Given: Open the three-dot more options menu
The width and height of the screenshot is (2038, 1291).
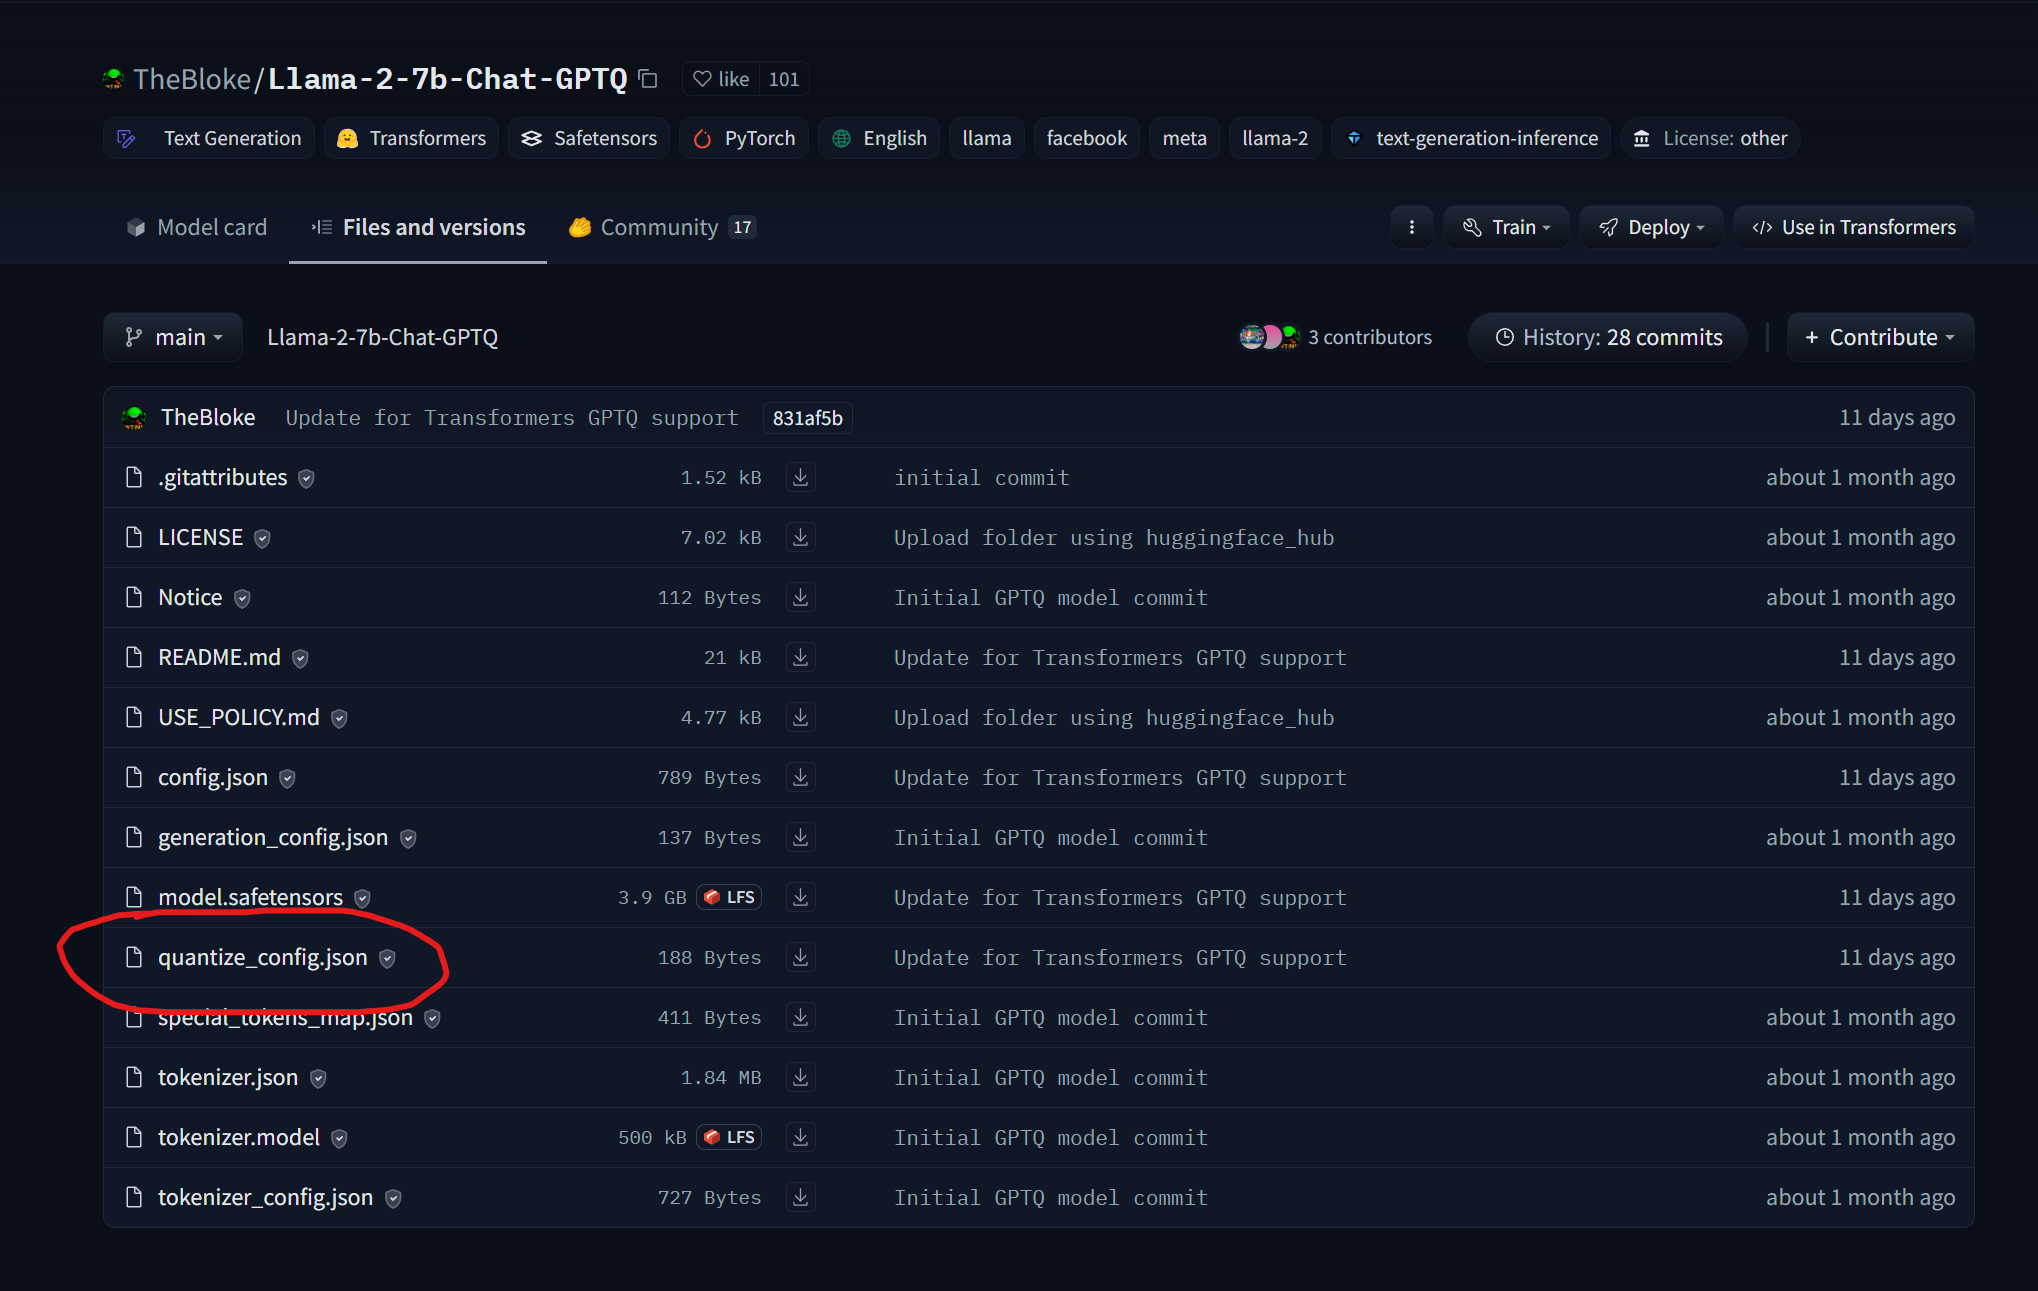Looking at the screenshot, I should (1411, 227).
